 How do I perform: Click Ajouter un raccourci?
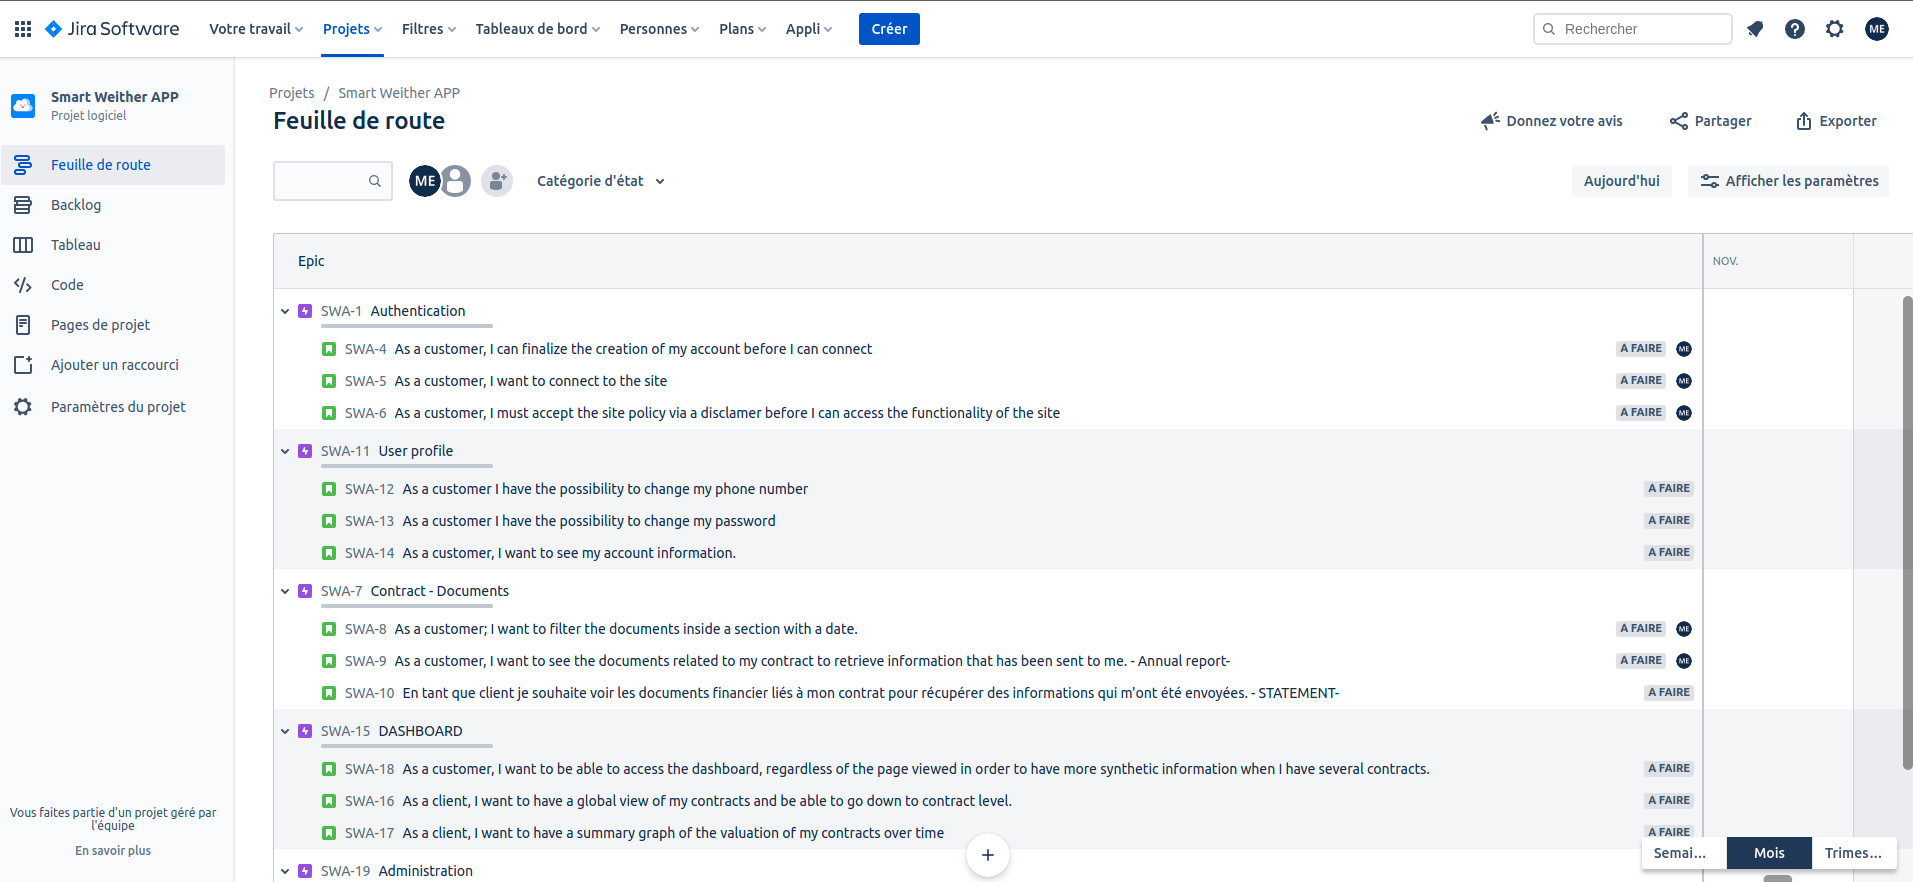pyautogui.click(x=113, y=365)
